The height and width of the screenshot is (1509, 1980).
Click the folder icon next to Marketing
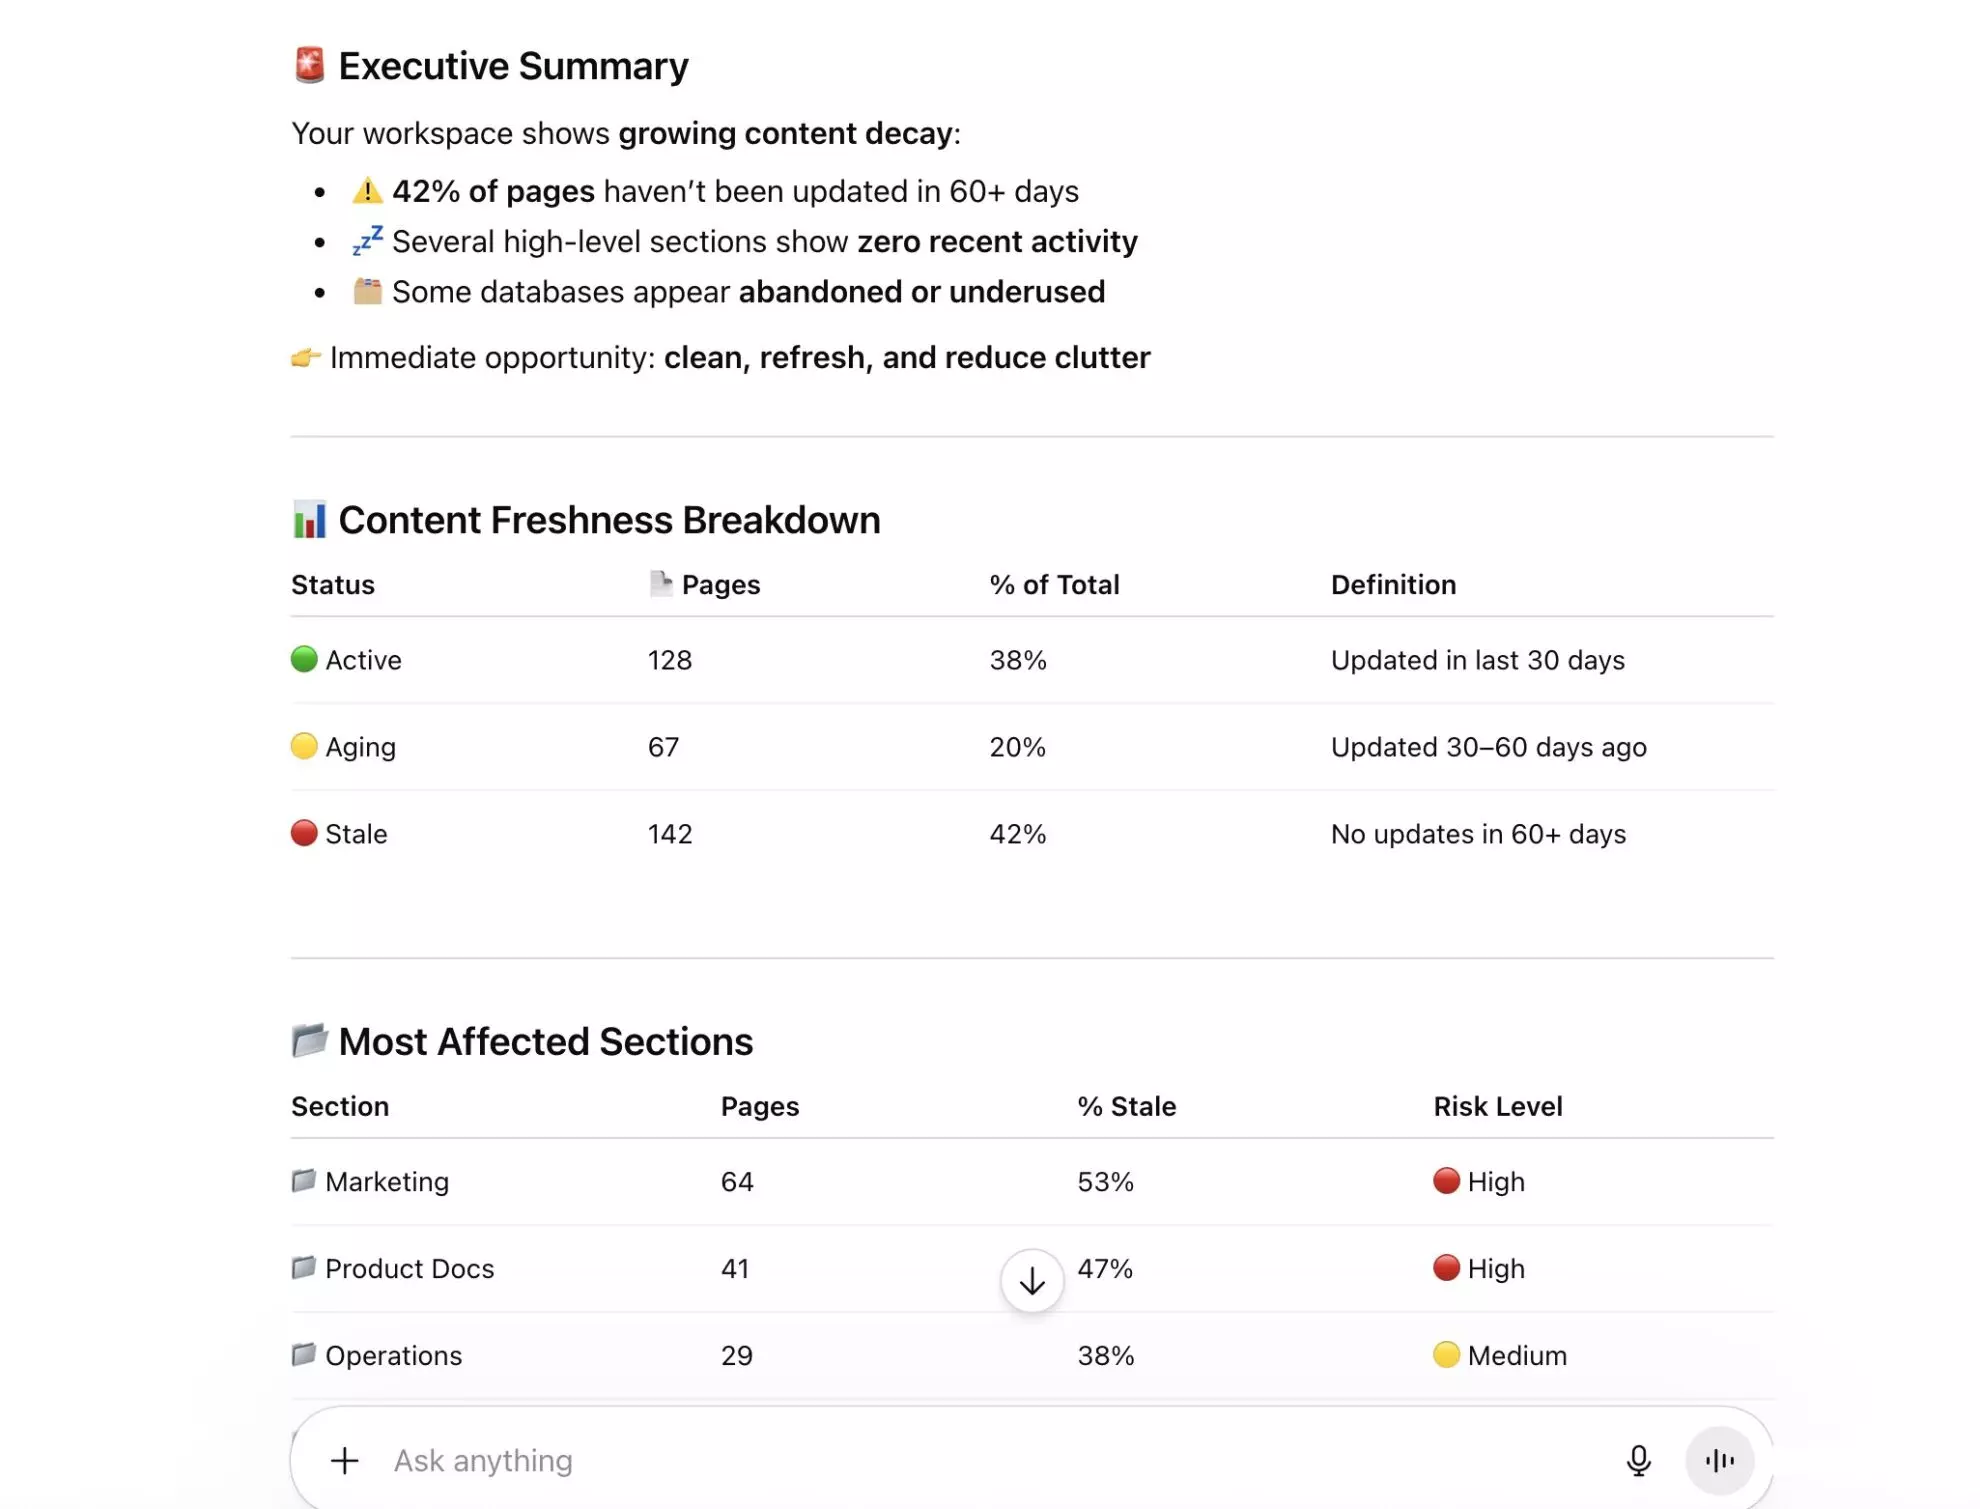coord(303,1181)
